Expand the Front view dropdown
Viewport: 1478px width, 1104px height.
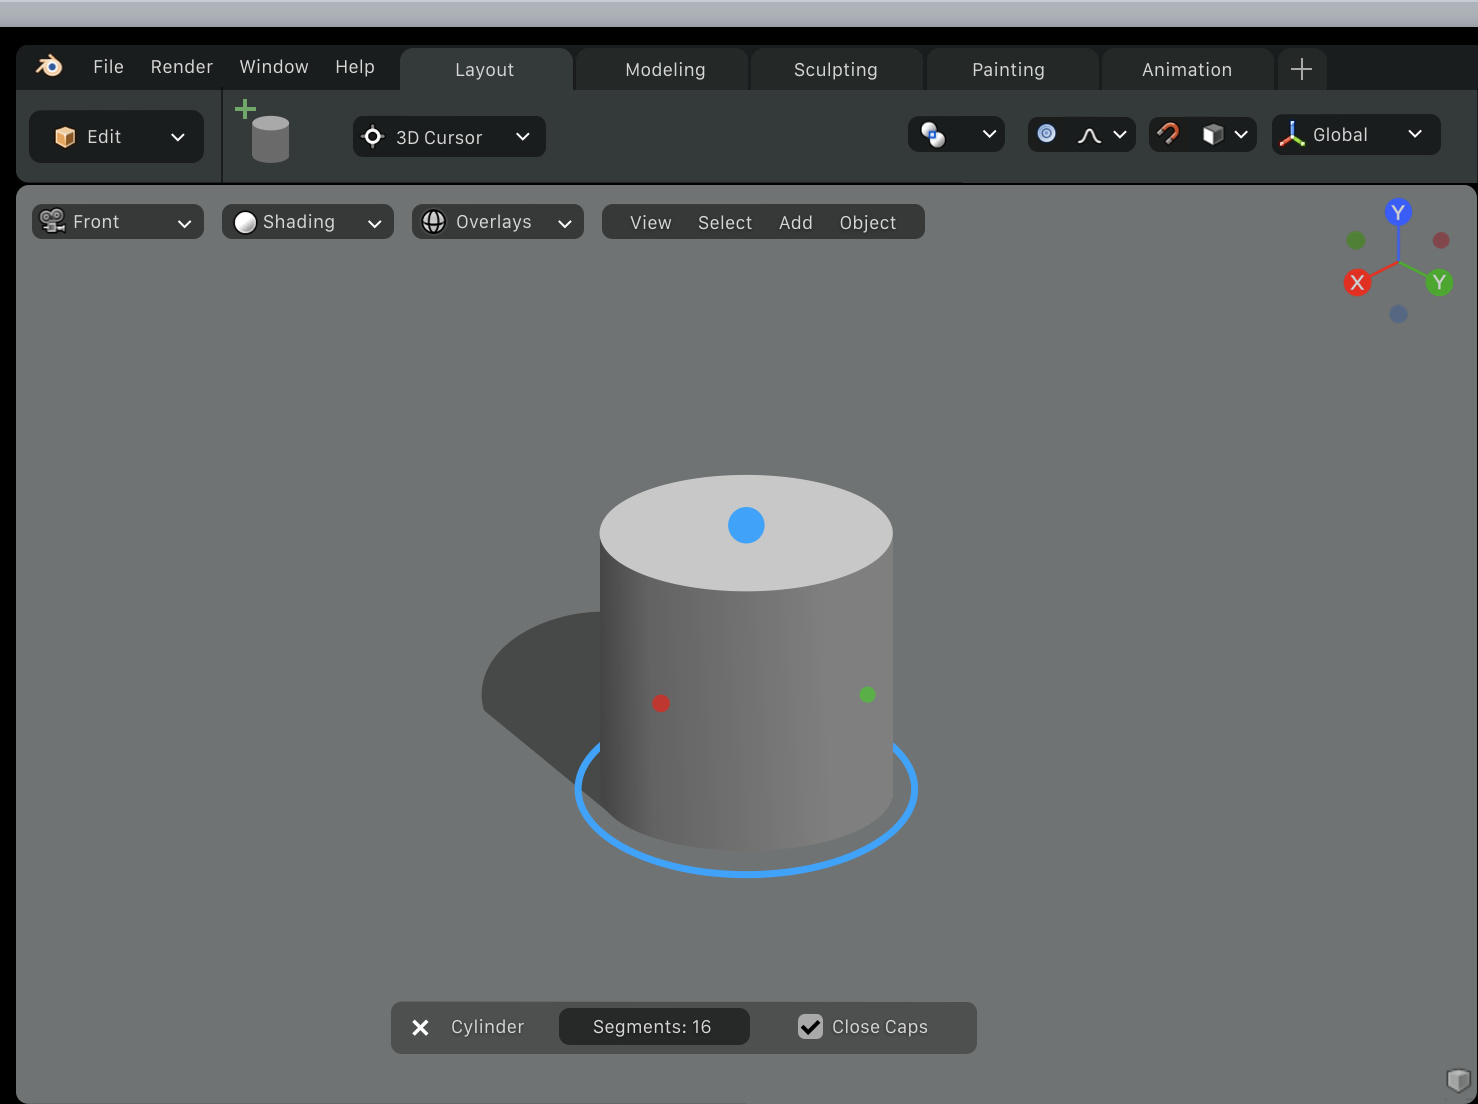point(118,222)
